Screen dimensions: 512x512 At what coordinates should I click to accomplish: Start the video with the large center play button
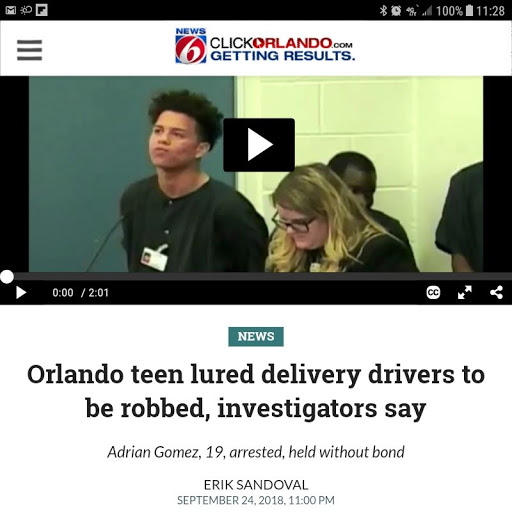pyautogui.click(x=259, y=145)
